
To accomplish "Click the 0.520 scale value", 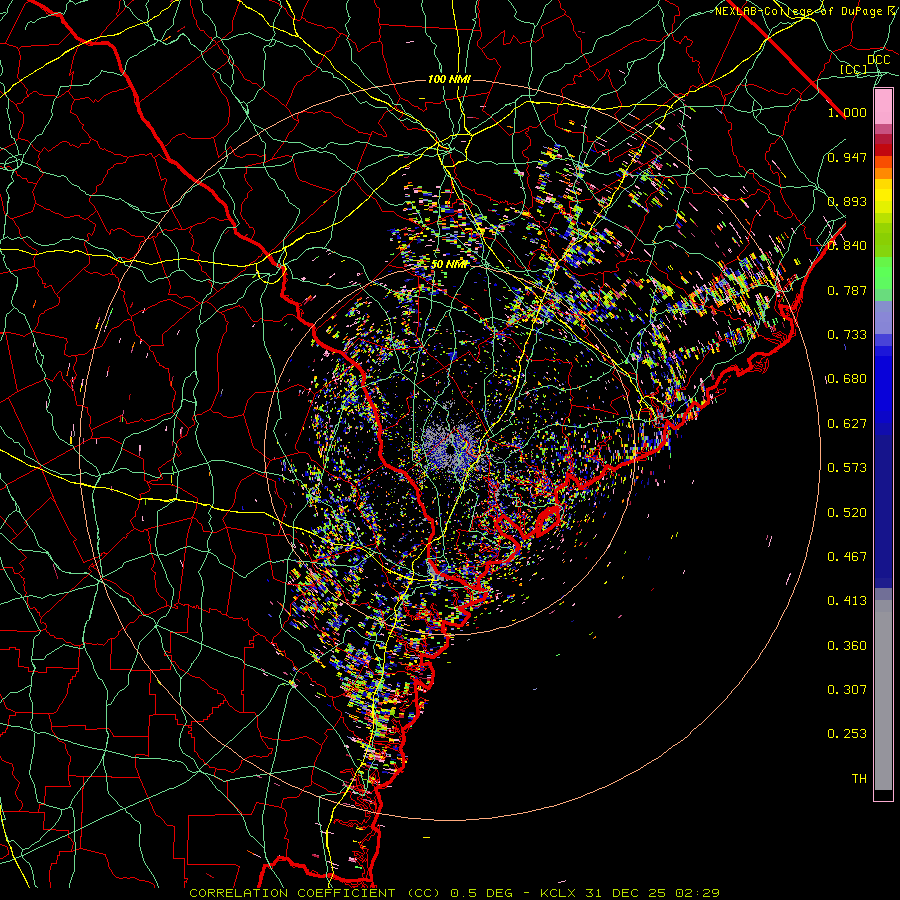I will pos(847,513).
